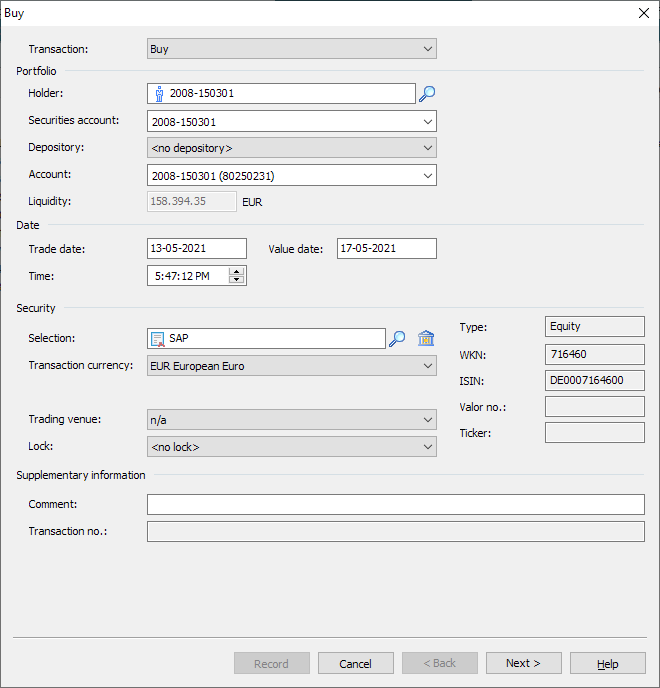The height and width of the screenshot is (688, 660).
Task: Click the Cancel button
Action: pos(355,664)
